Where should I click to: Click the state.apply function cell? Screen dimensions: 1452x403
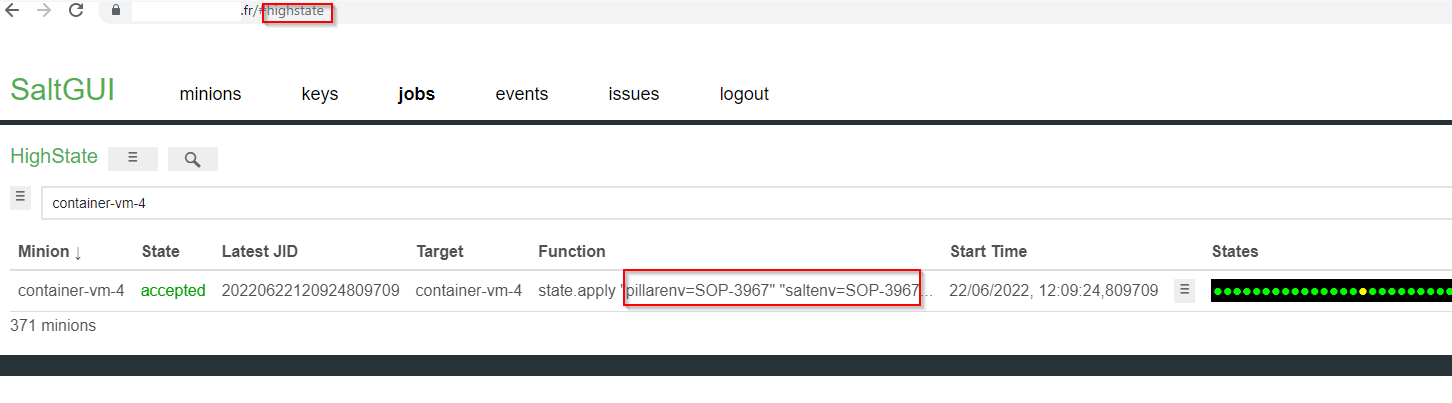pos(737,291)
